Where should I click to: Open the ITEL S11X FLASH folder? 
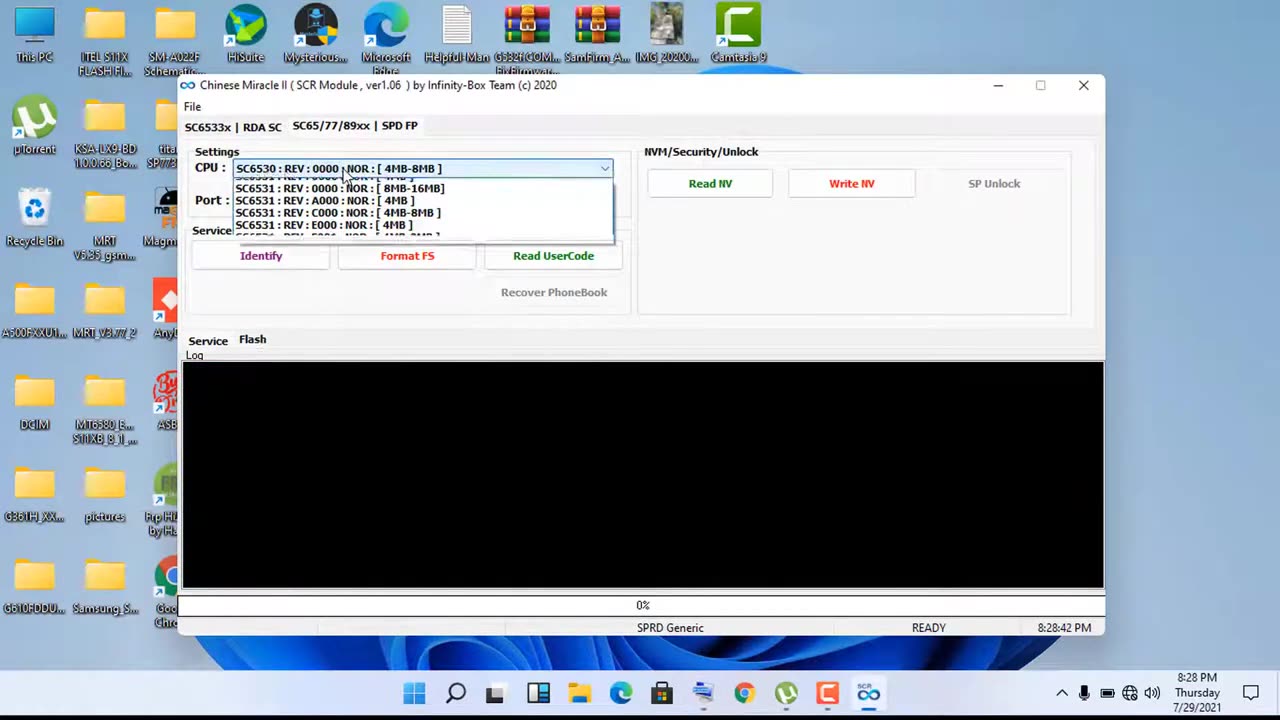105,40
